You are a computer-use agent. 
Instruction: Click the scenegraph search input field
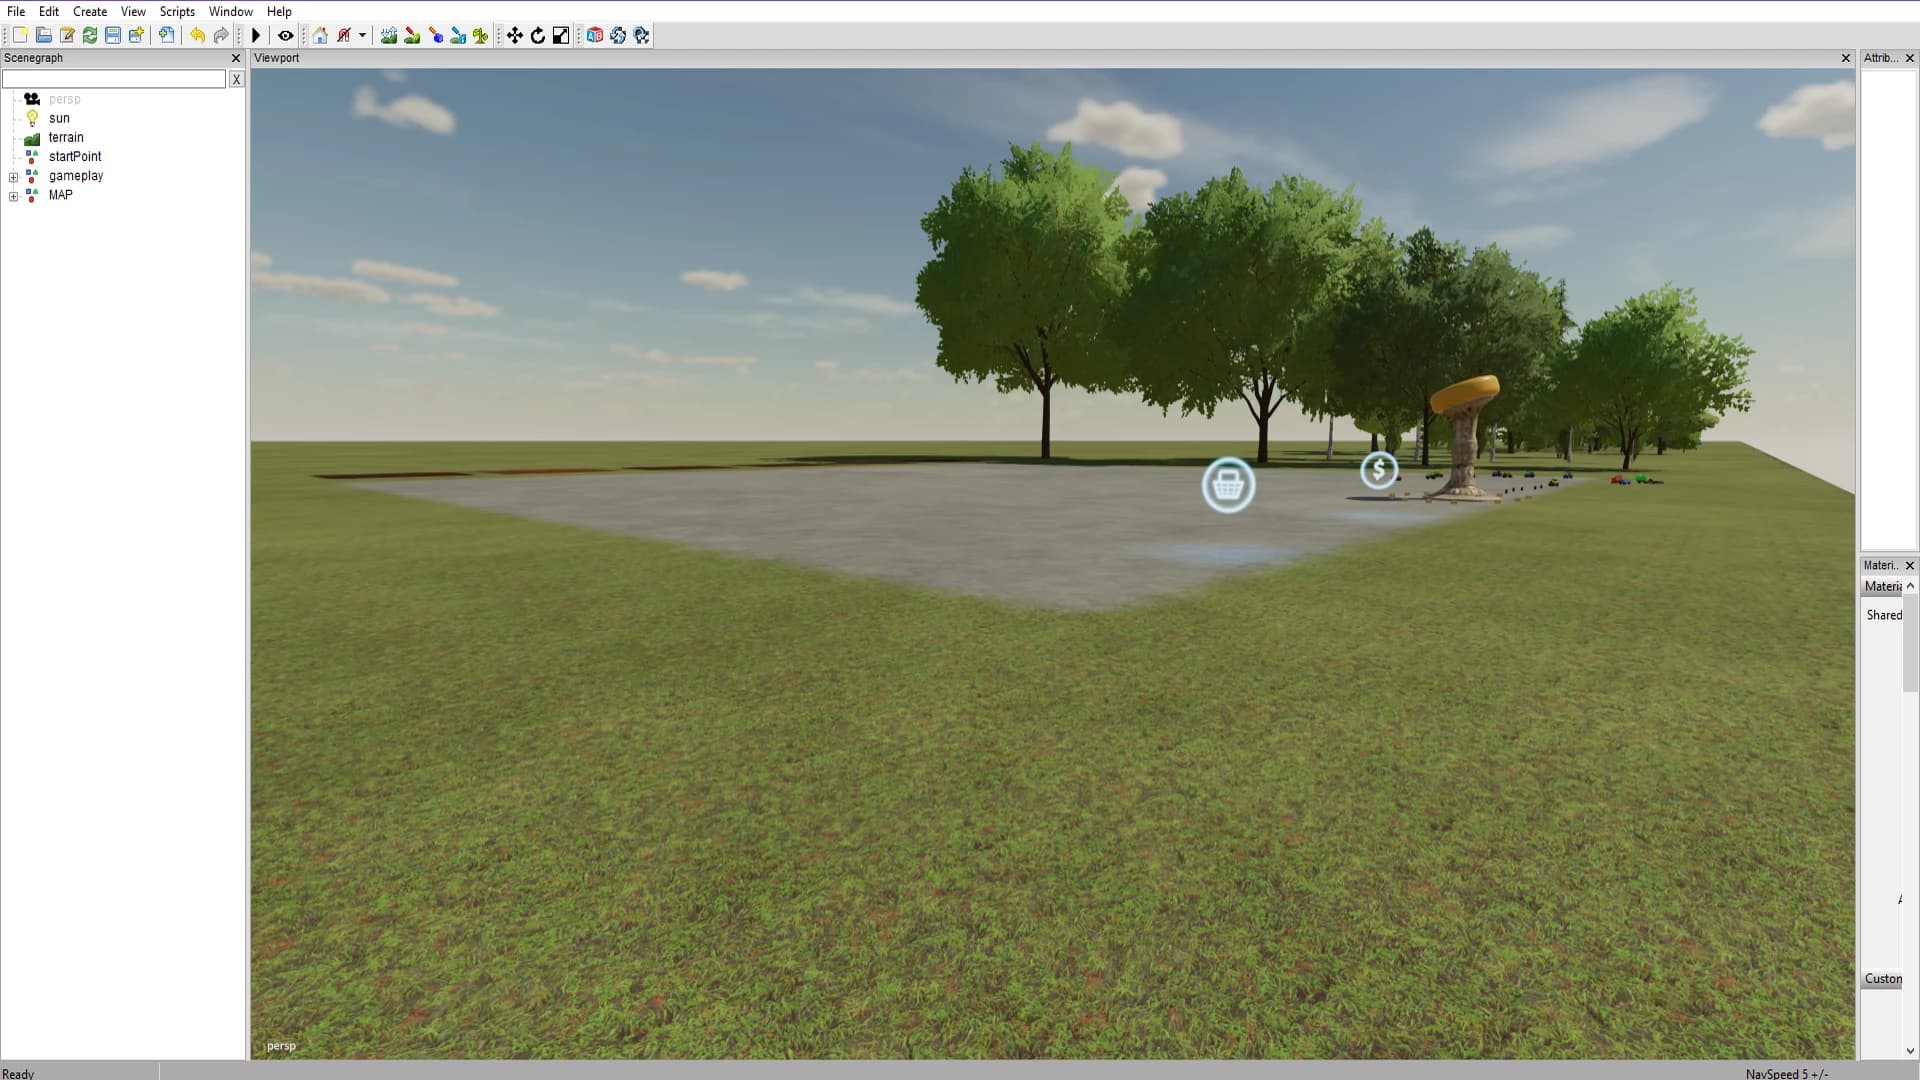click(x=114, y=79)
